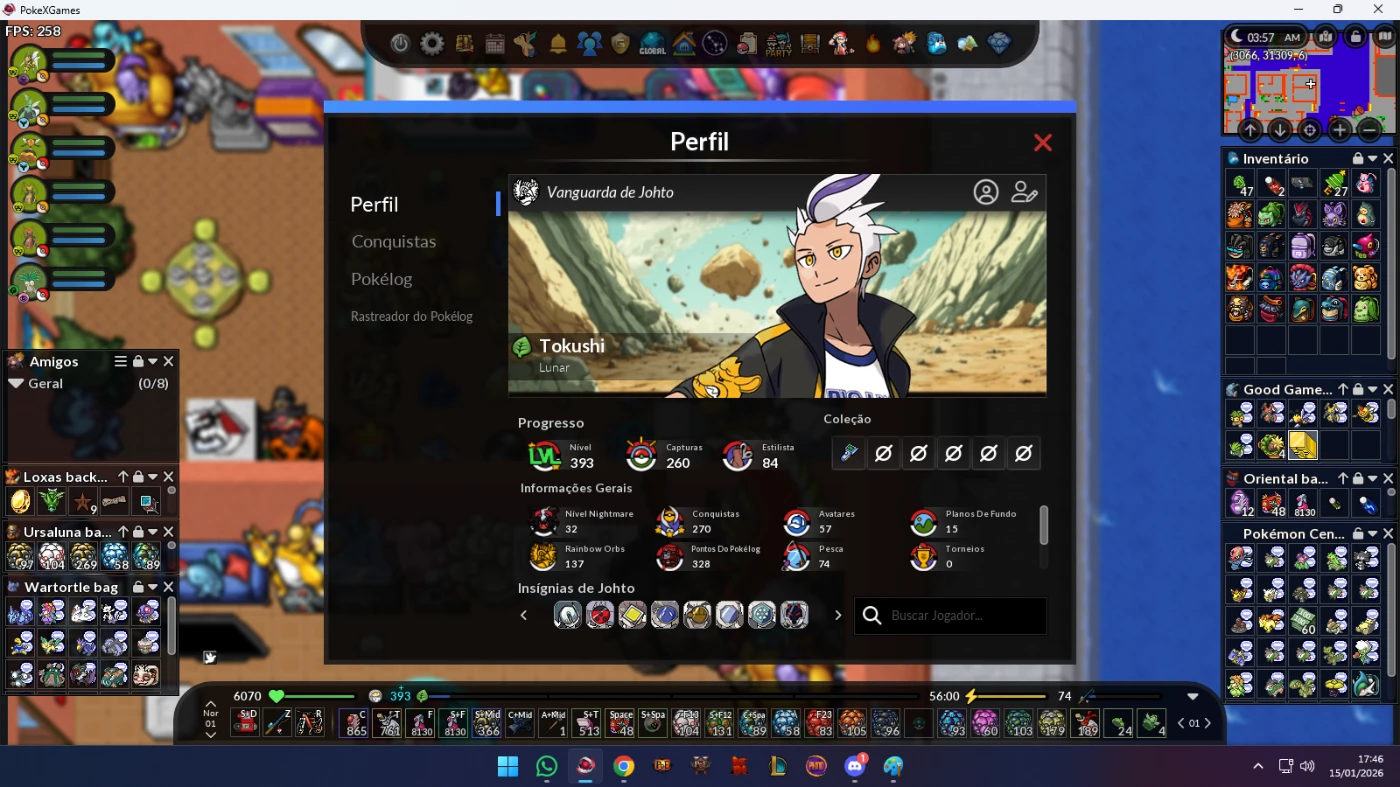
Task: Click the Buscar Jogador search field
Action: tap(962, 616)
